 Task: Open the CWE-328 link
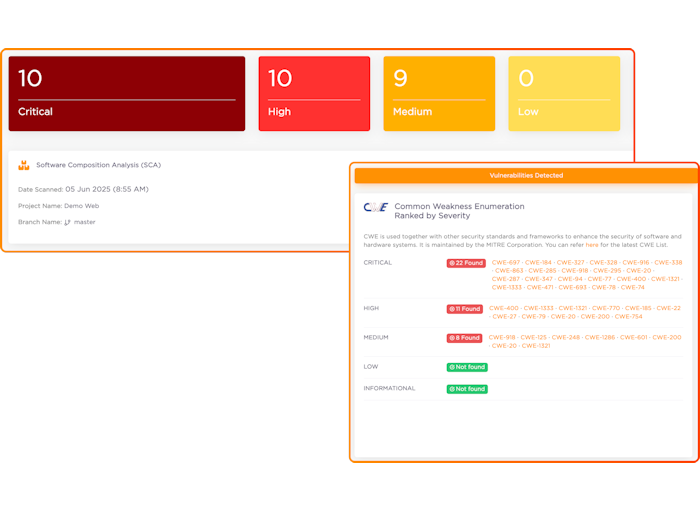point(604,262)
